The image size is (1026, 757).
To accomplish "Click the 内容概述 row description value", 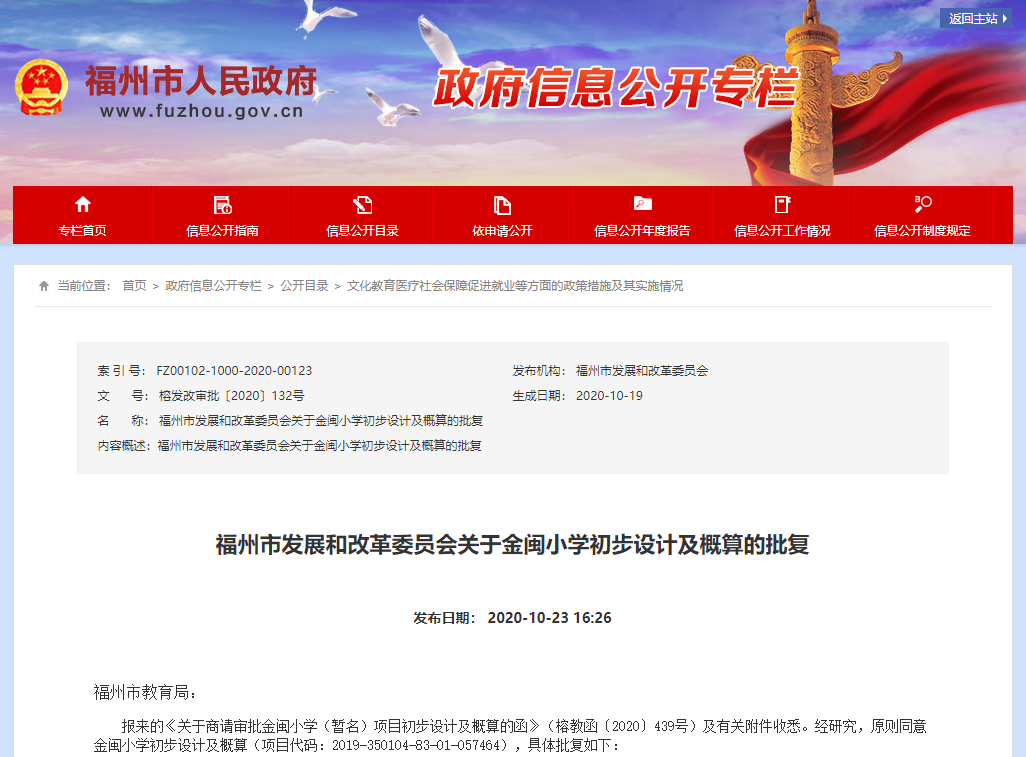I will pyautogui.click(x=319, y=446).
